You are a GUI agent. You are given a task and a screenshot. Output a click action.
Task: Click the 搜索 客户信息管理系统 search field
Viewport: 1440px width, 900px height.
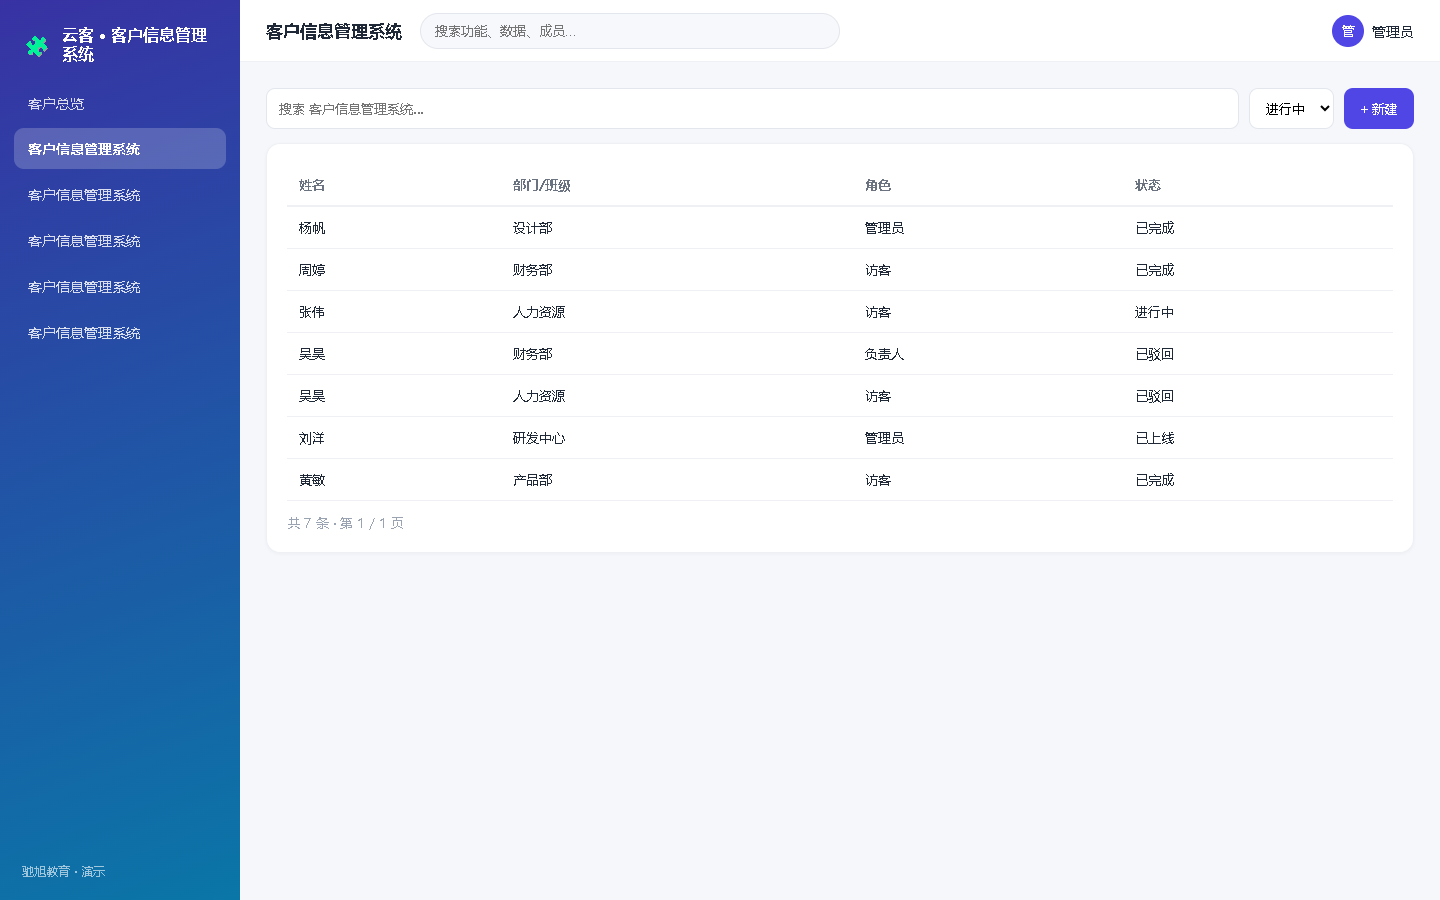(752, 109)
